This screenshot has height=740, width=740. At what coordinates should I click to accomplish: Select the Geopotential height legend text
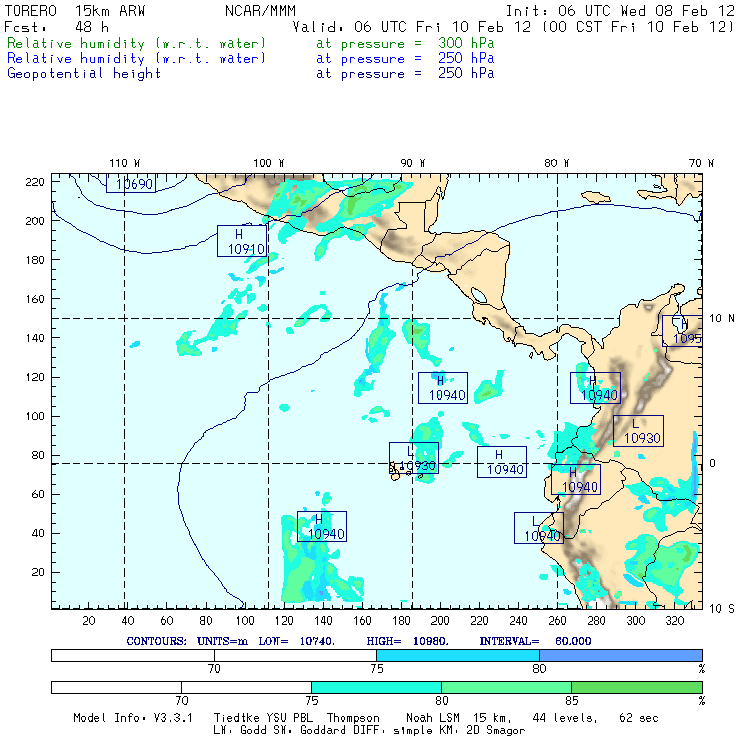(84, 74)
